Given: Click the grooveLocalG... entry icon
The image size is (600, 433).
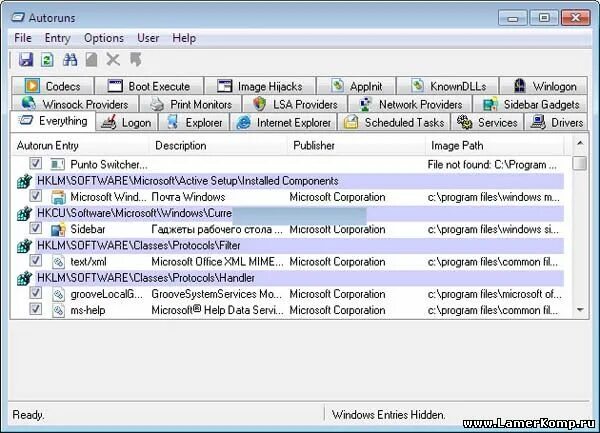Looking at the screenshot, I should click(58, 294).
